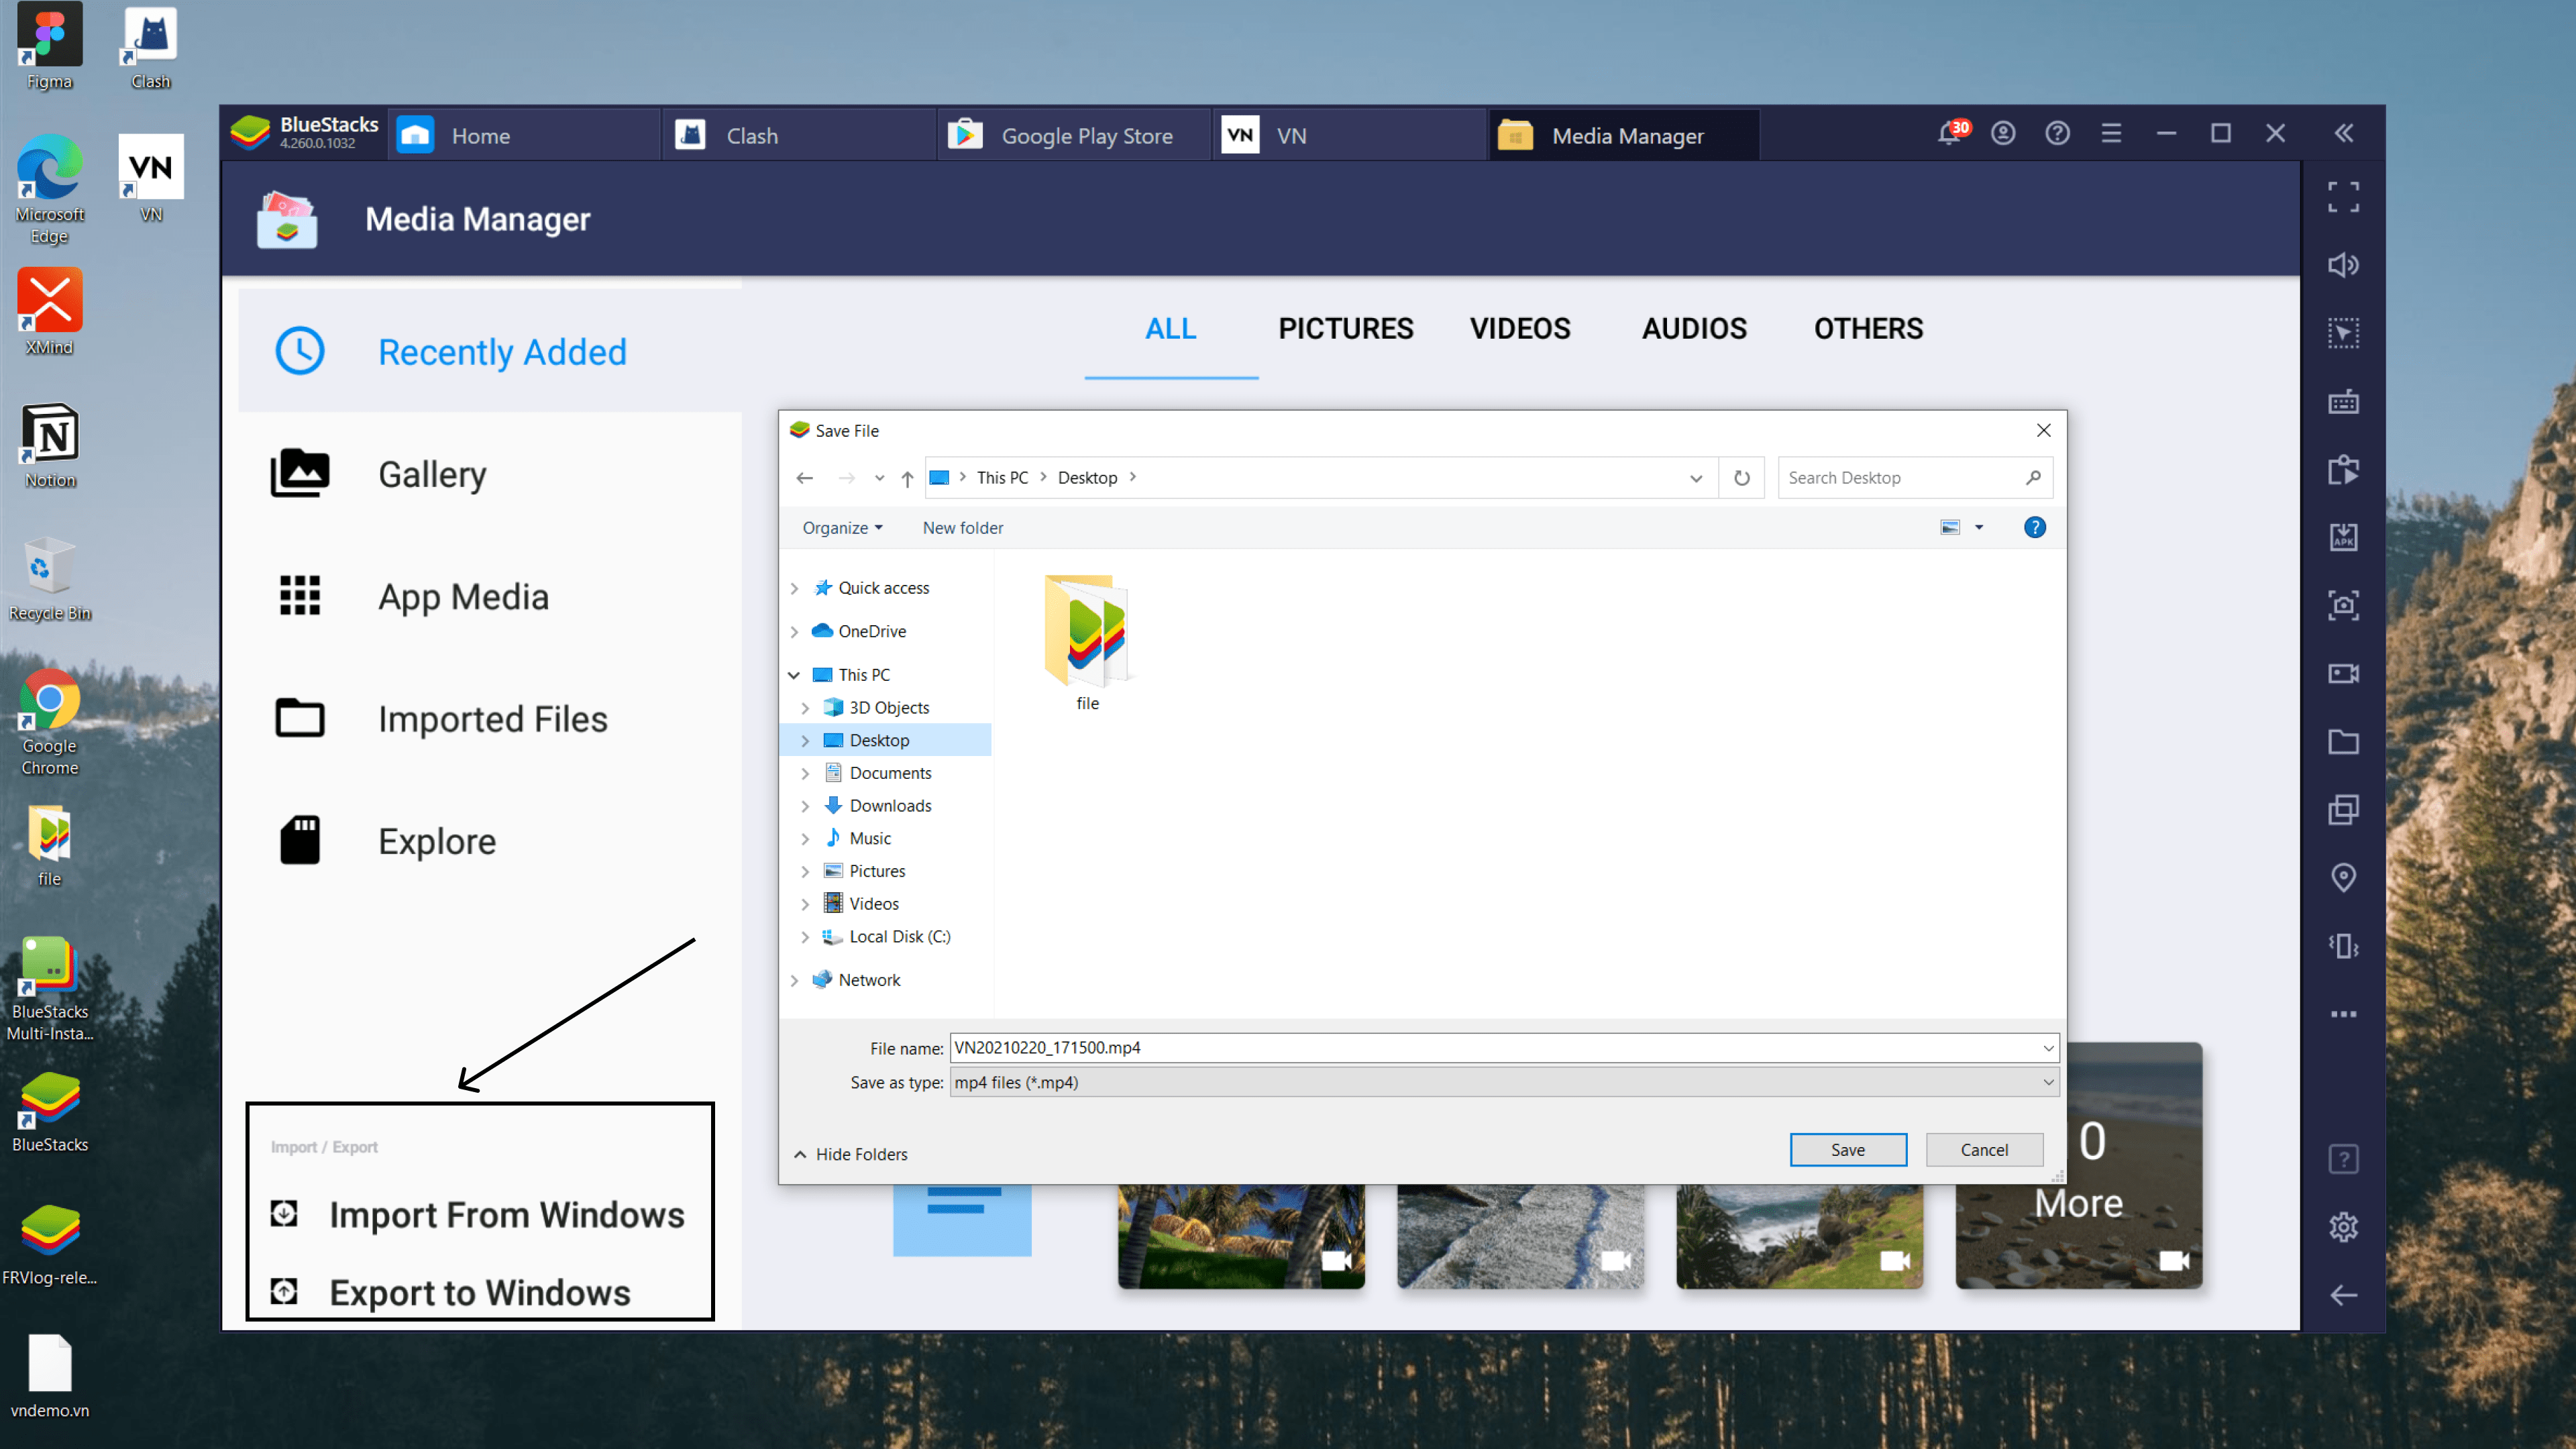Click the Save button
The width and height of the screenshot is (2576, 1449).
click(1848, 1149)
